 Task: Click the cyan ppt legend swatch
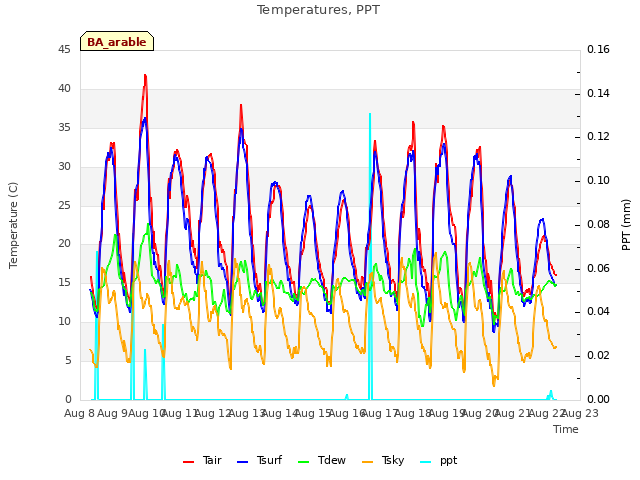[426, 462]
